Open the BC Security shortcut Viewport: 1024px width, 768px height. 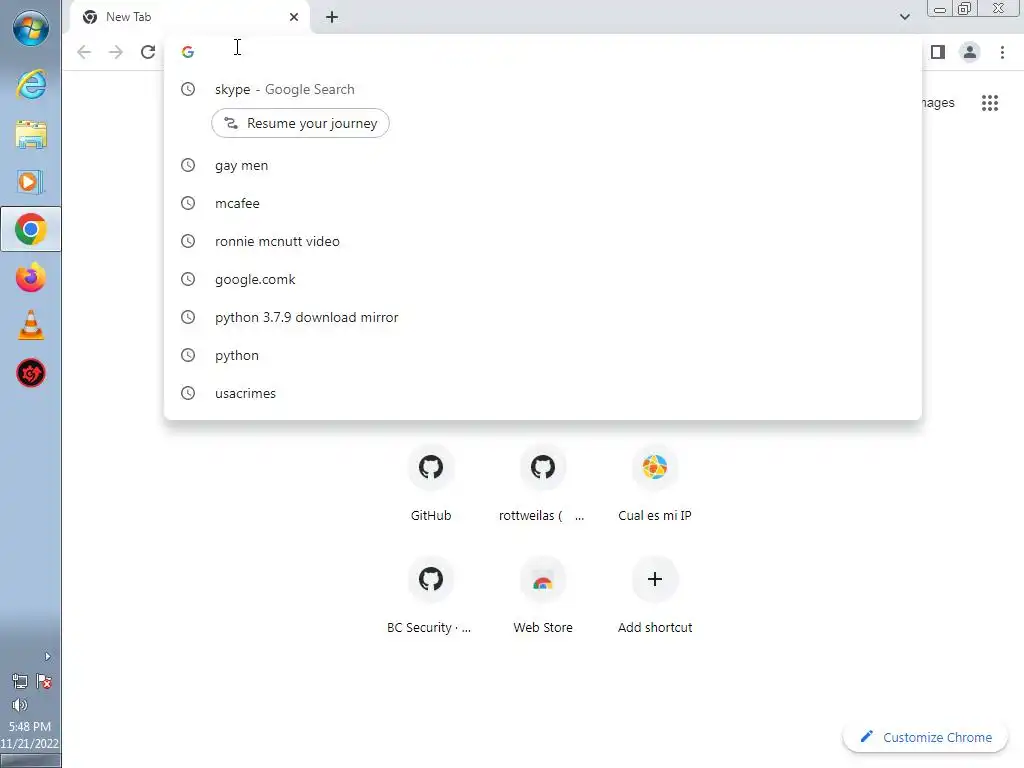431,596
